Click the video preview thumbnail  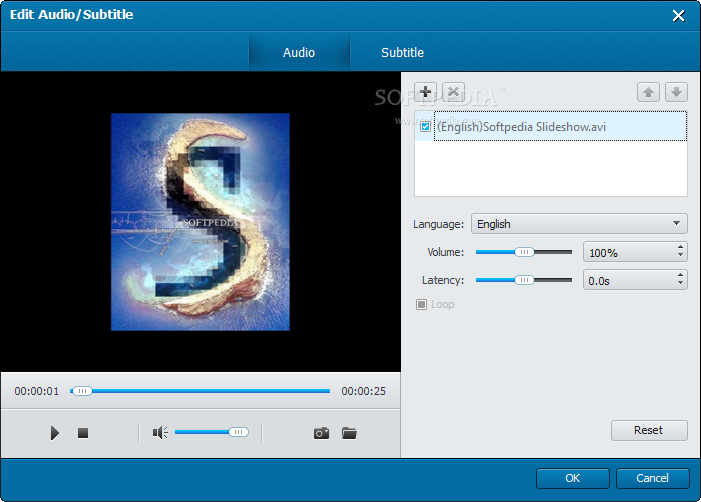point(200,222)
